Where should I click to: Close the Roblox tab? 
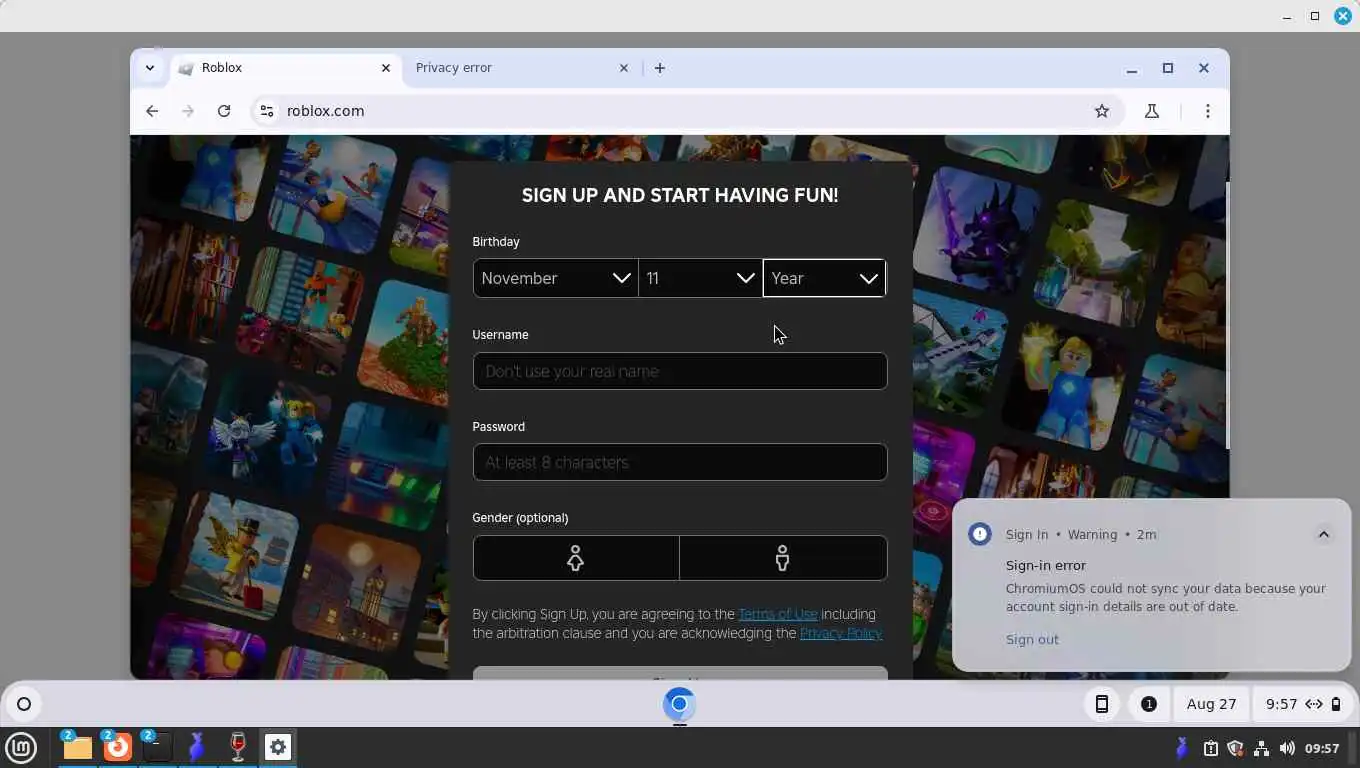point(386,68)
